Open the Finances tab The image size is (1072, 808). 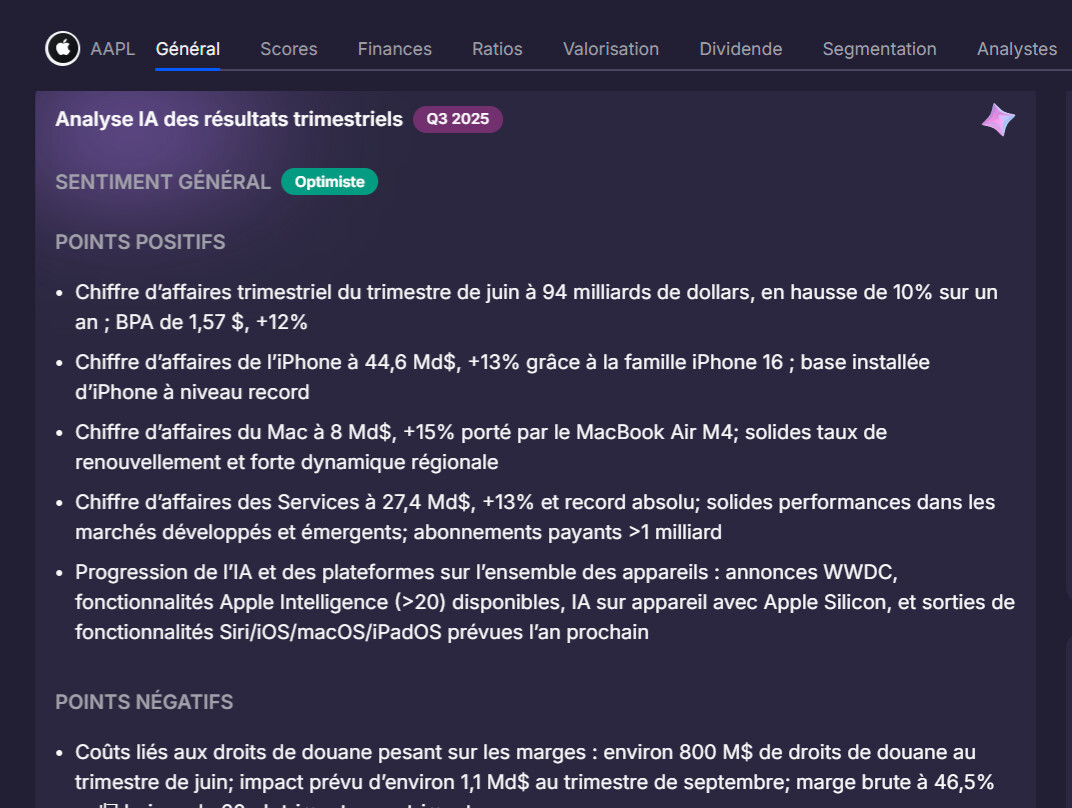coord(394,48)
